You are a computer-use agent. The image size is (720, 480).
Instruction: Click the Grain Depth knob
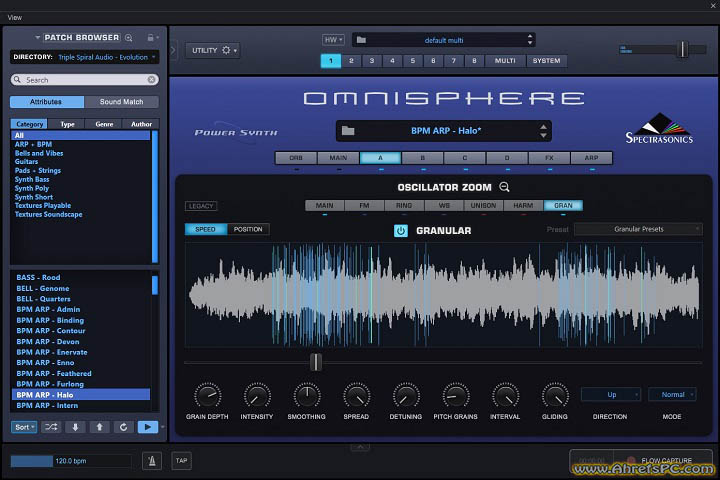(208, 395)
